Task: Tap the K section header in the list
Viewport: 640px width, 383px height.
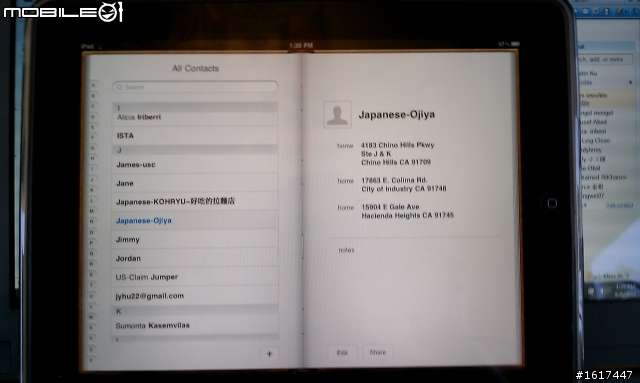Action: pyautogui.click(x=195, y=311)
